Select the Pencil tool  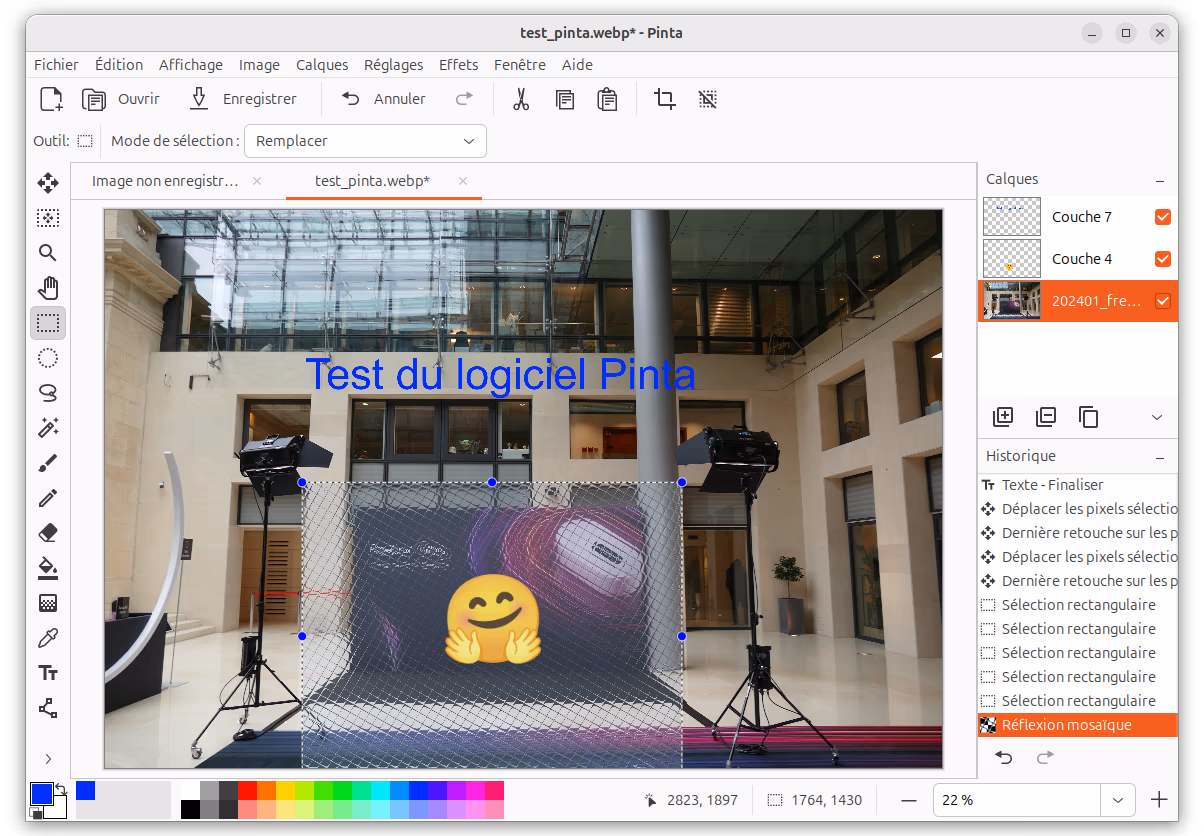[x=48, y=498]
